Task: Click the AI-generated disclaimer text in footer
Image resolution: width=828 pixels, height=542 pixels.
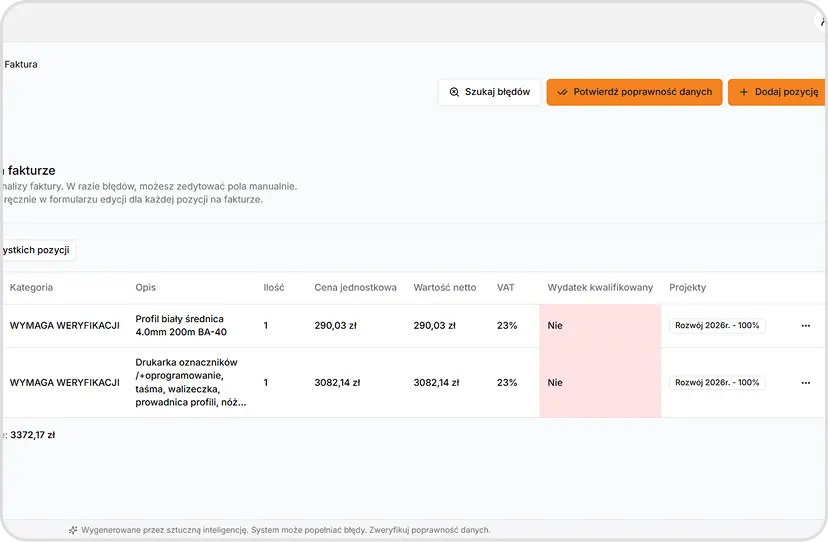Action: click(286, 530)
